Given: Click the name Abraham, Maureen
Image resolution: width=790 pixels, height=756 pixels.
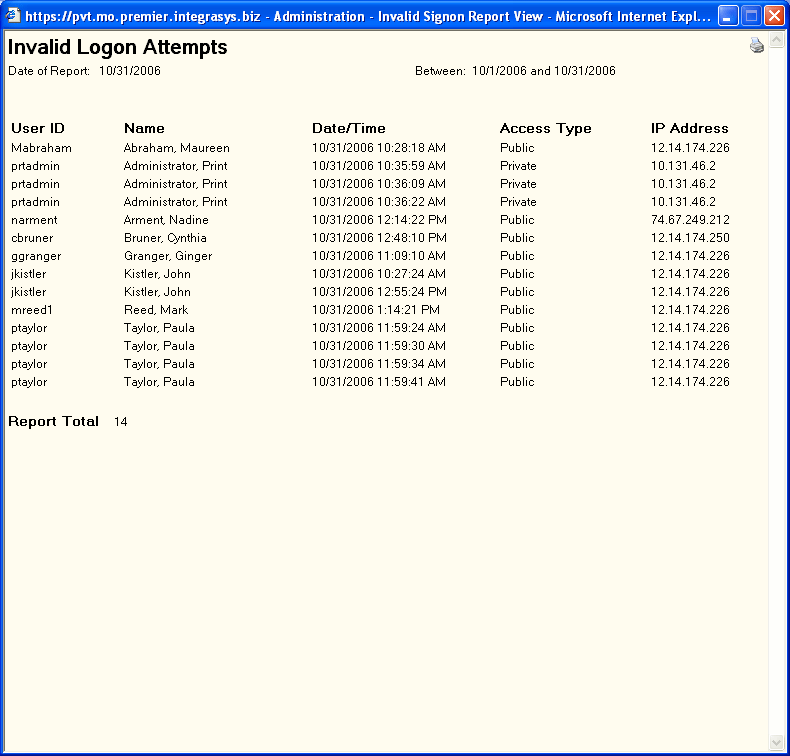Looking at the screenshot, I should 177,148.
